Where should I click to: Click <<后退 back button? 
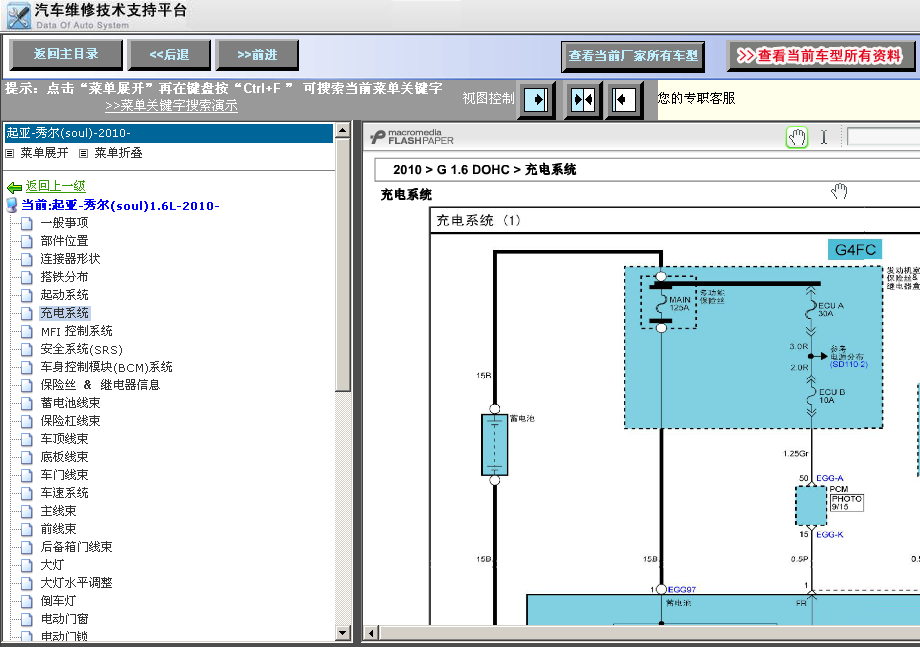click(x=169, y=55)
